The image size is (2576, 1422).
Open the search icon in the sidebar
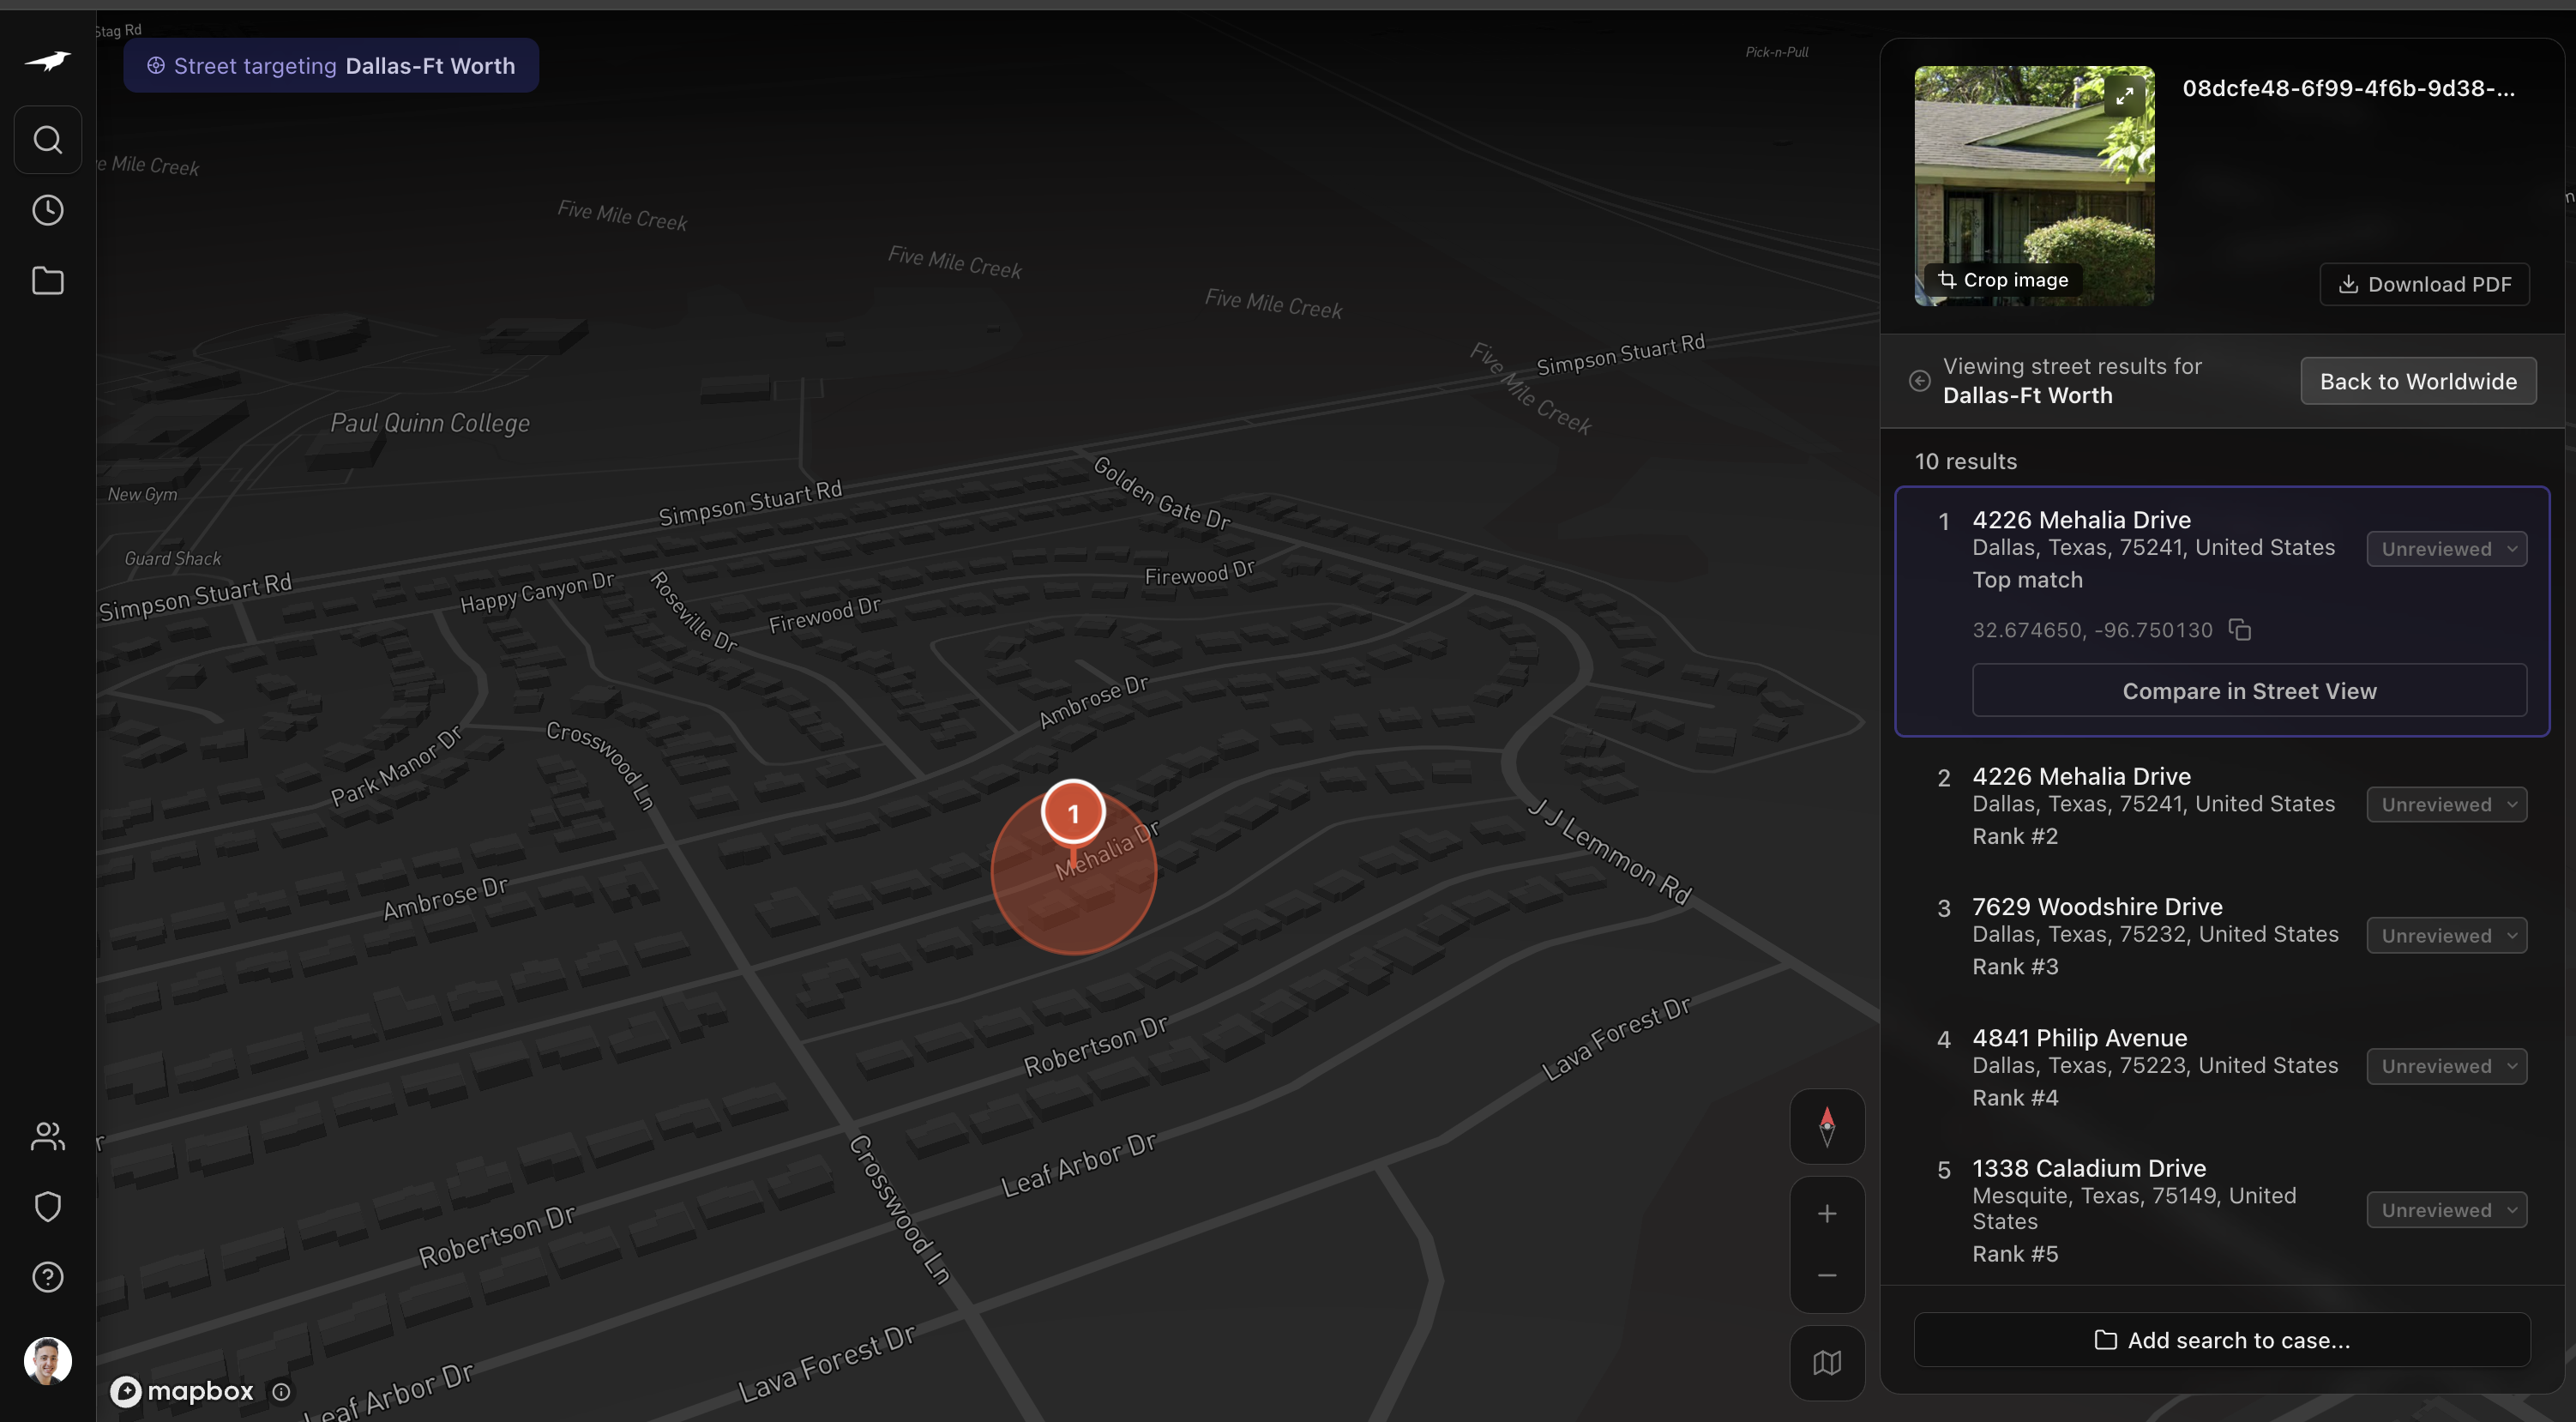point(48,140)
